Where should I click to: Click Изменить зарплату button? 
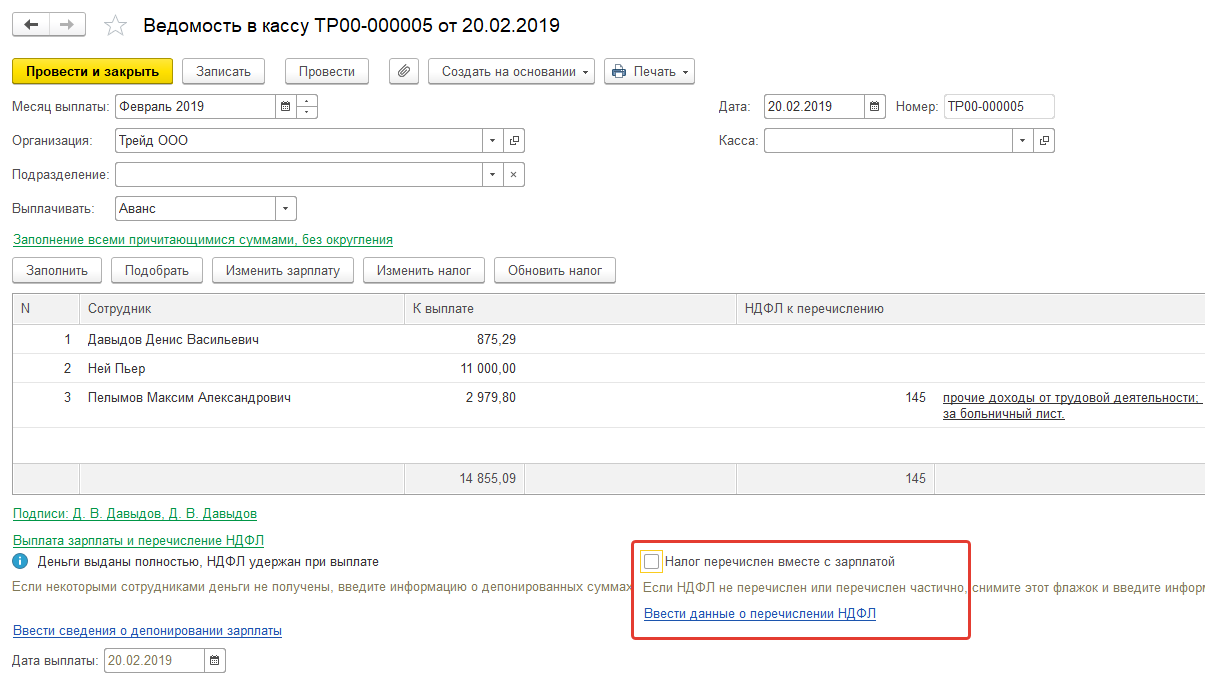283,270
